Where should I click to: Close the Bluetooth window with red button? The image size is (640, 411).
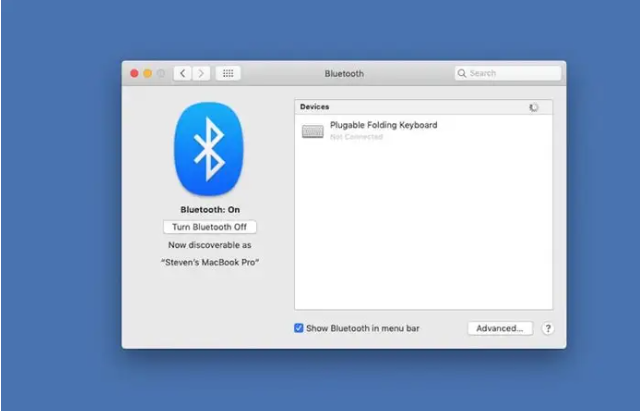pyautogui.click(x=134, y=73)
